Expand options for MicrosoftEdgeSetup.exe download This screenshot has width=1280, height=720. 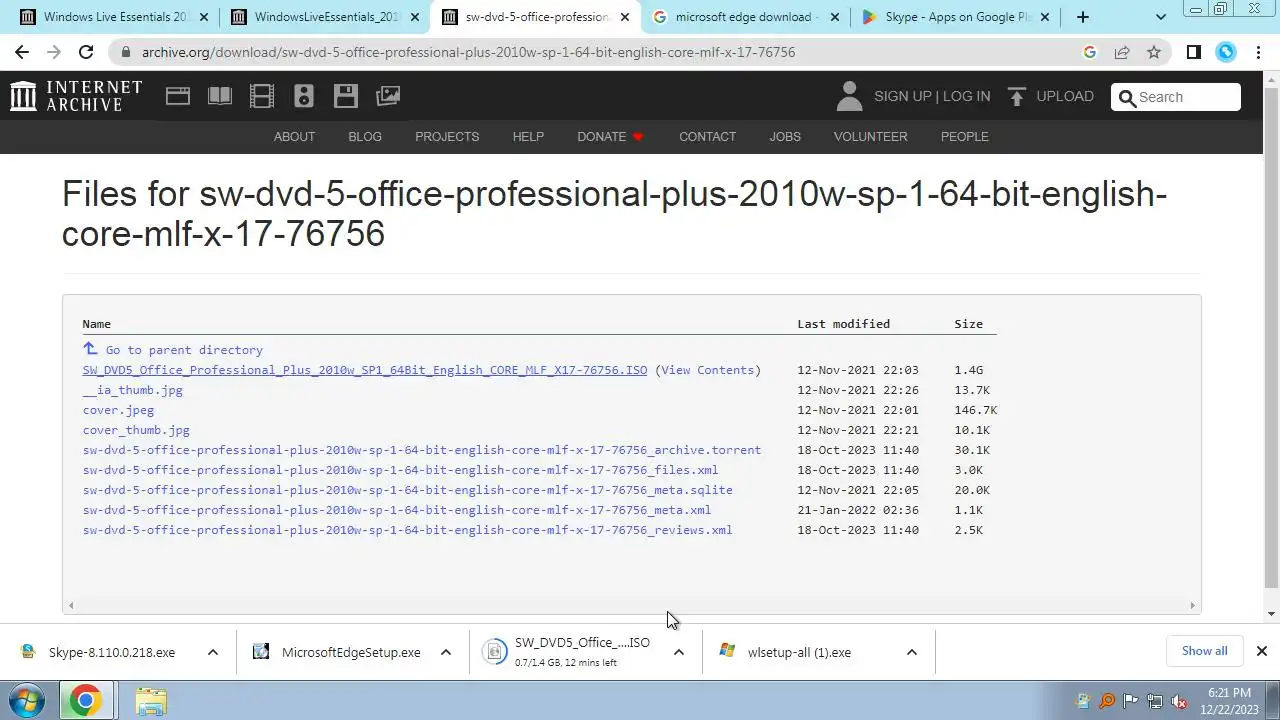pyautogui.click(x=446, y=652)
